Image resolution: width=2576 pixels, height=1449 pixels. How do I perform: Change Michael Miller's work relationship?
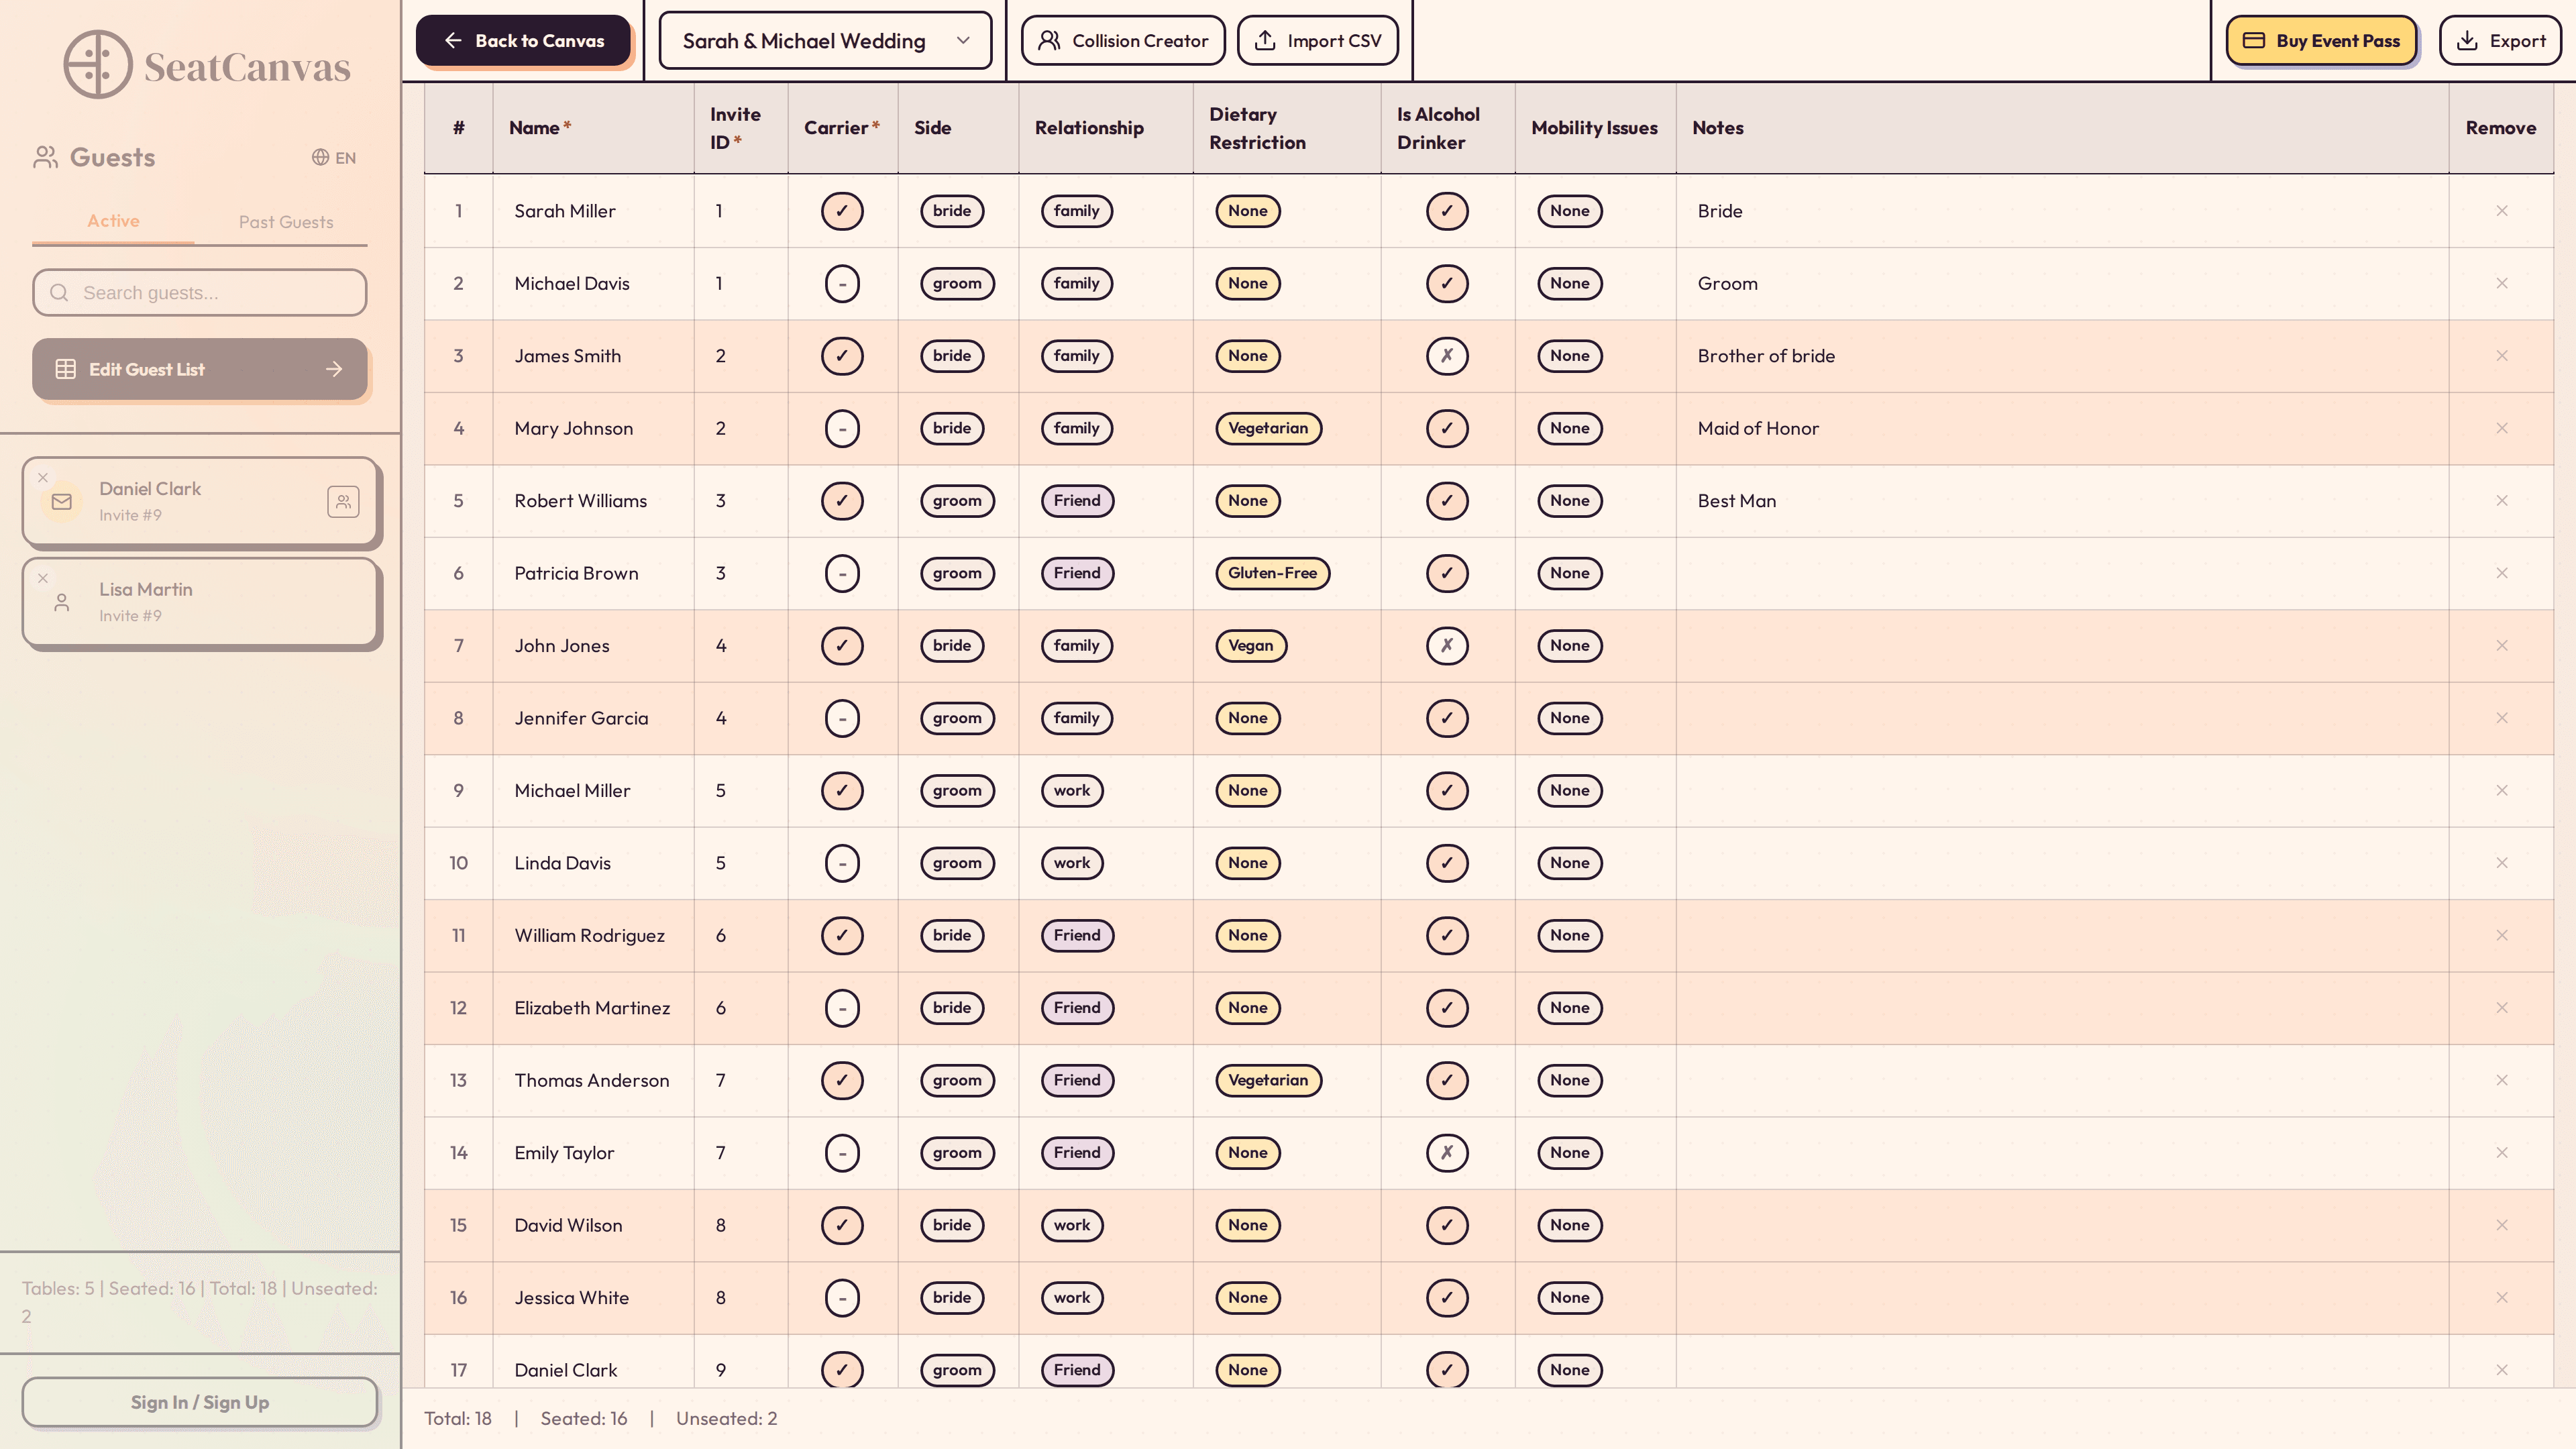point(1072,791)
